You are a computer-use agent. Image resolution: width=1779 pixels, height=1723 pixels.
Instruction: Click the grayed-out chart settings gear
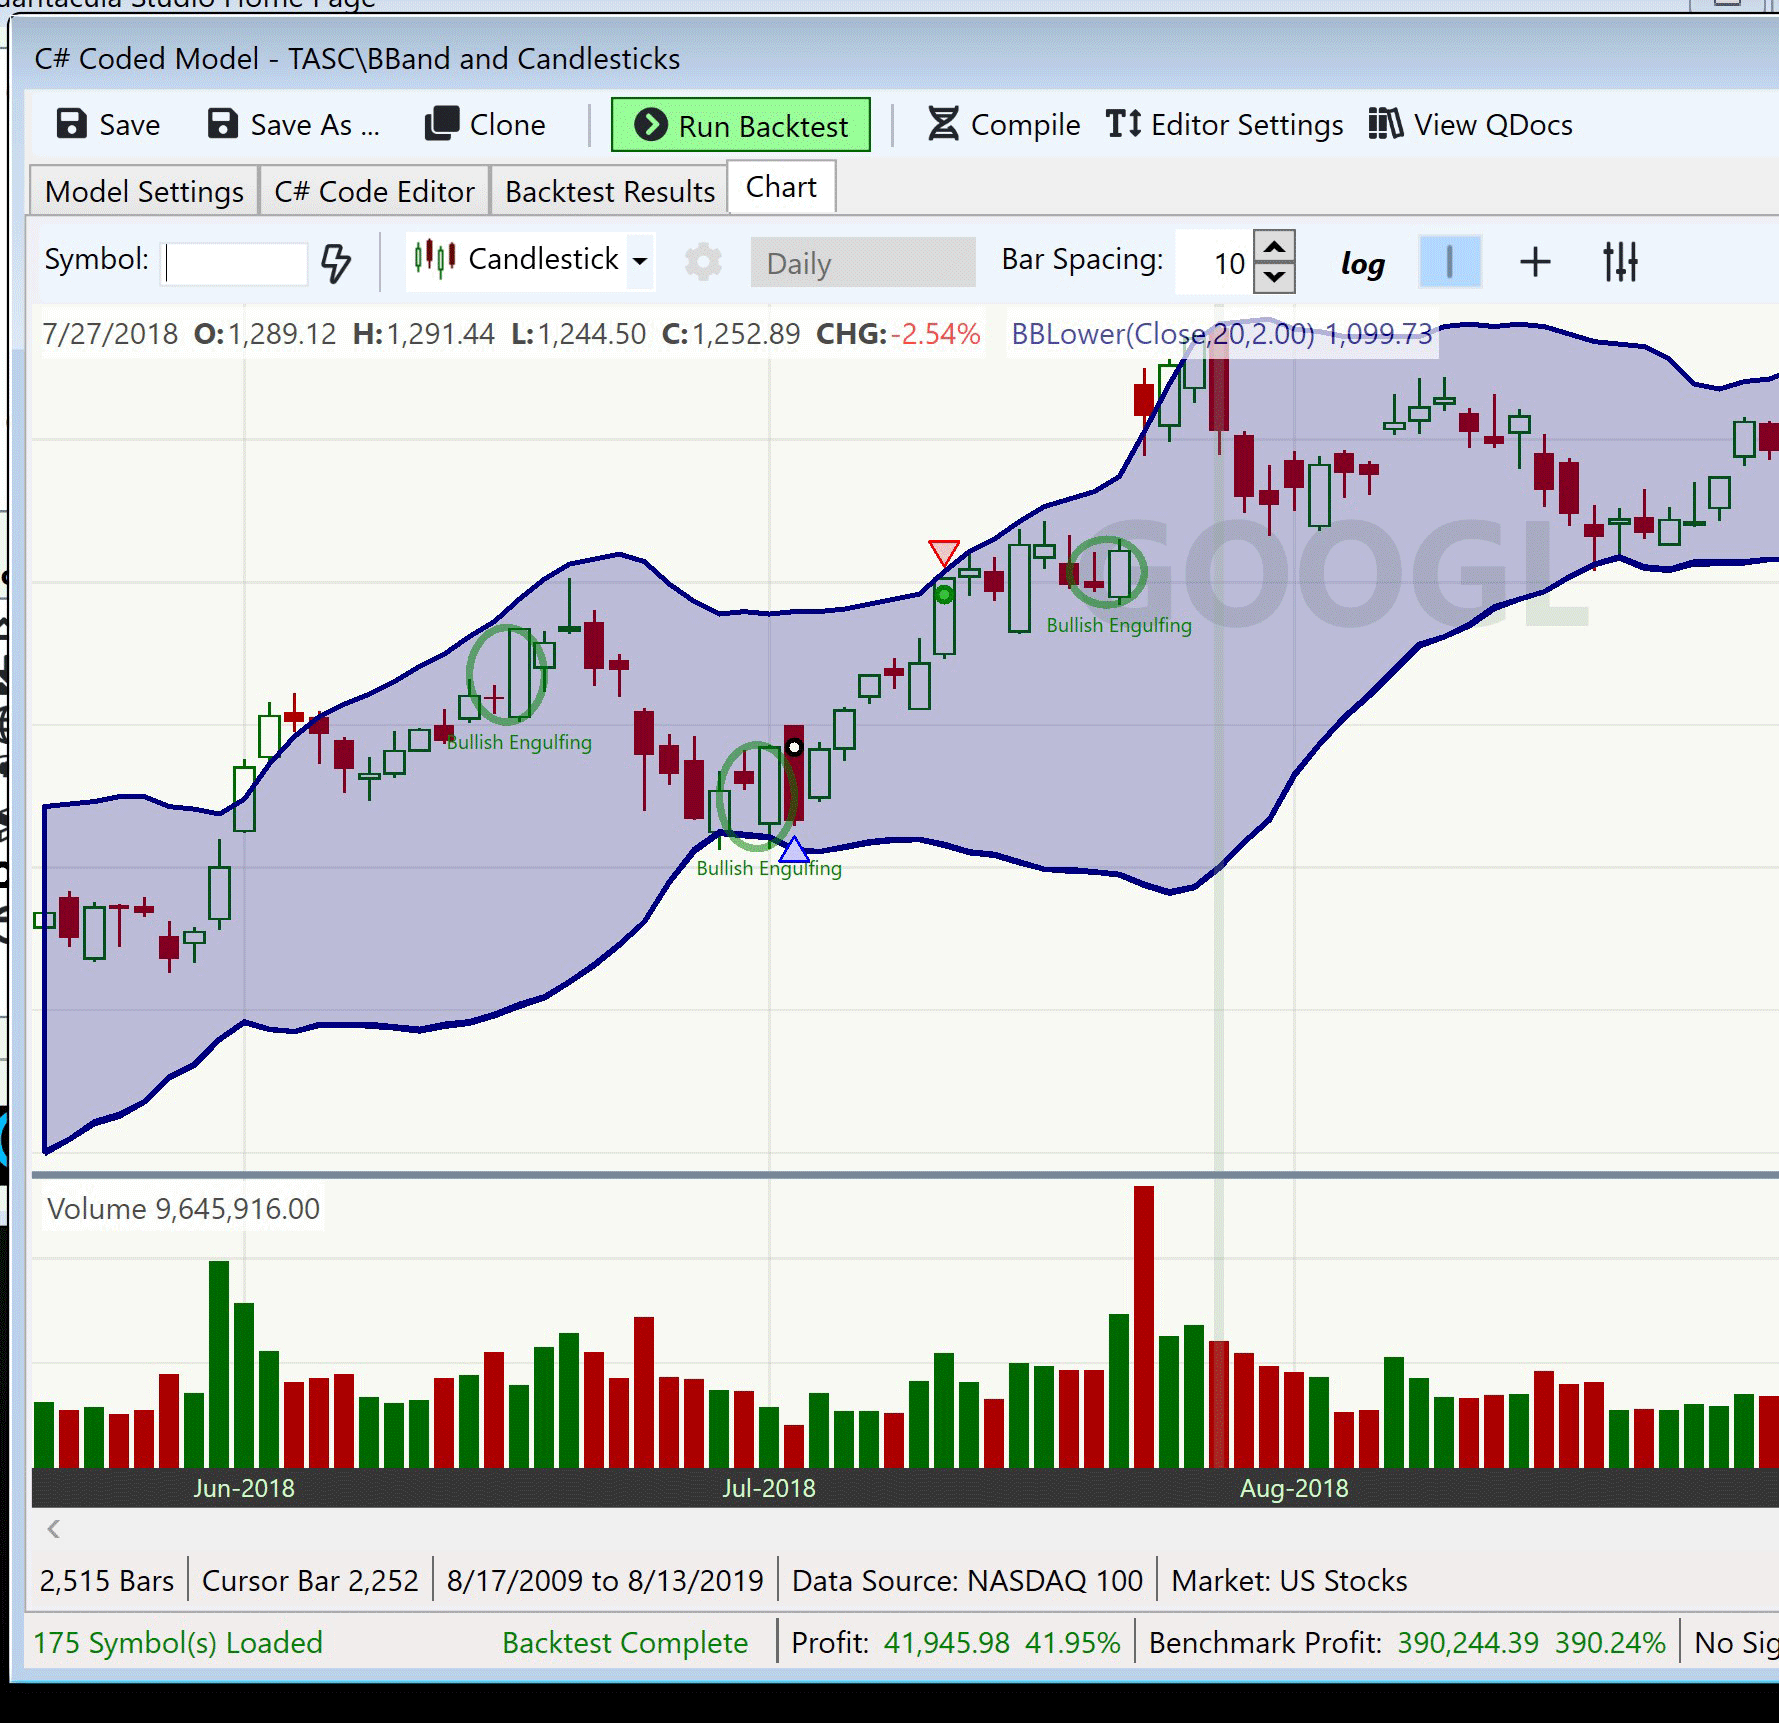703,263
